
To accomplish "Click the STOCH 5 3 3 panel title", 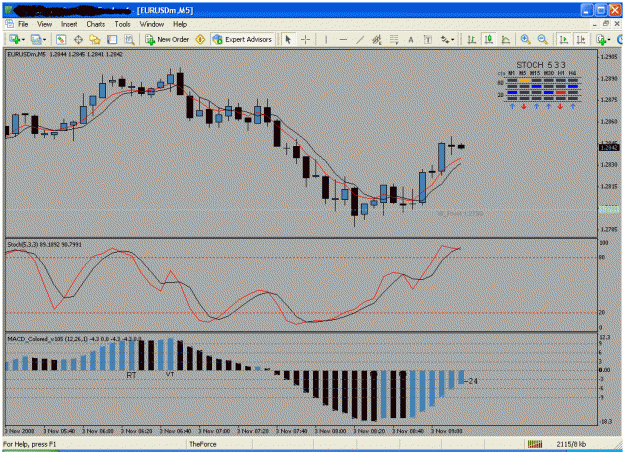I will tap(541, 65).
